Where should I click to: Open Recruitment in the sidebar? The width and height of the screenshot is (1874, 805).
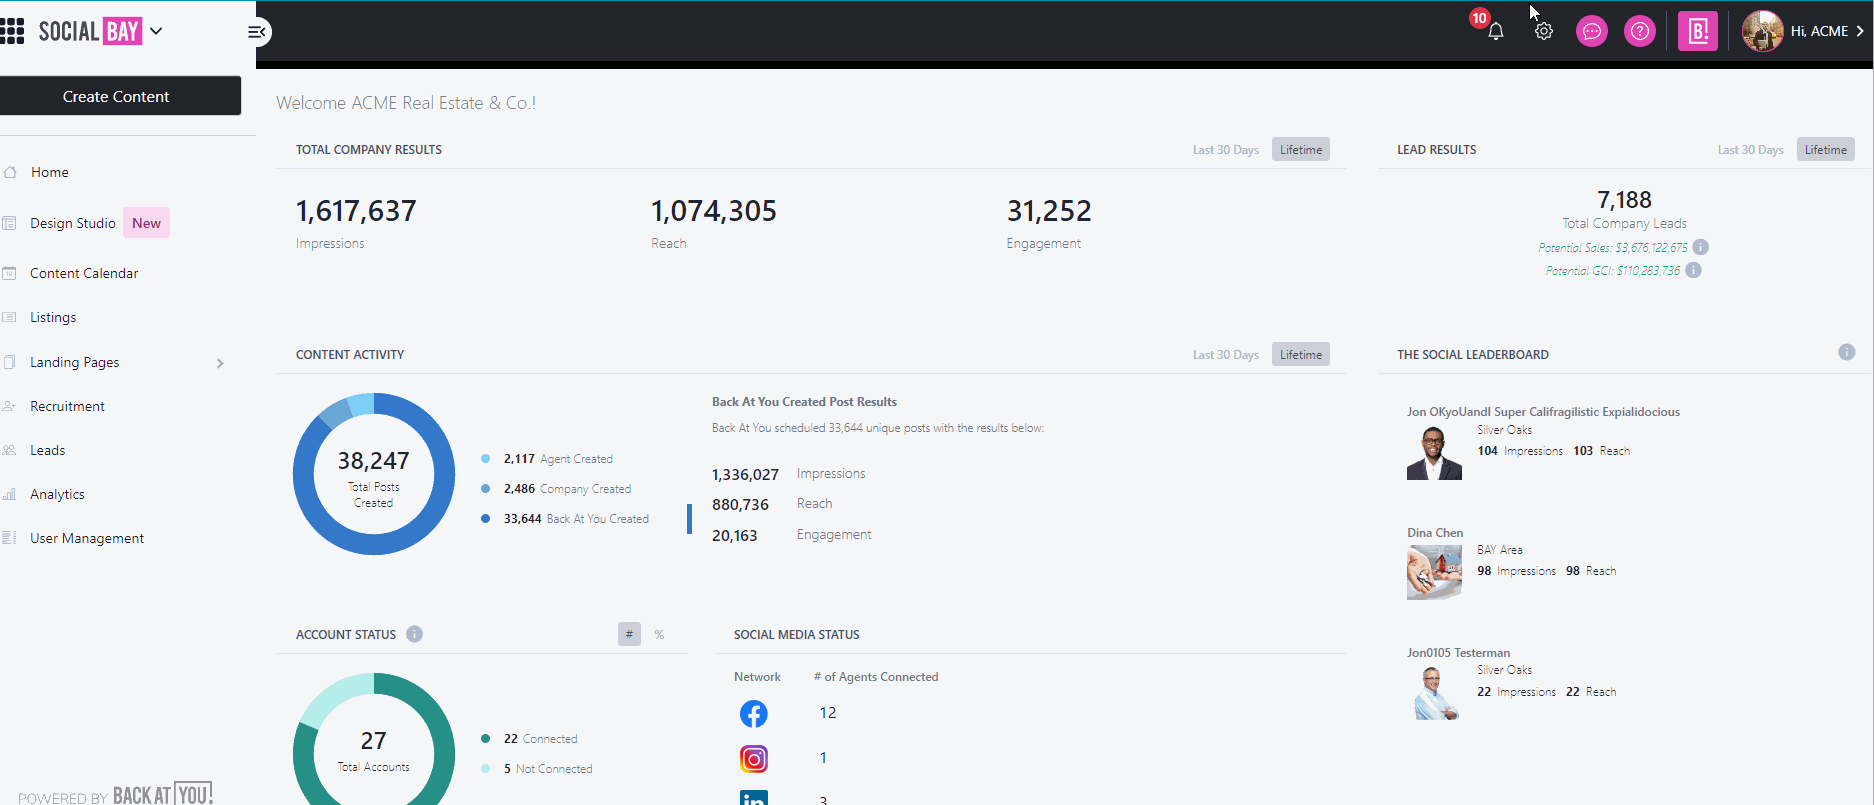tap(67, 406)
